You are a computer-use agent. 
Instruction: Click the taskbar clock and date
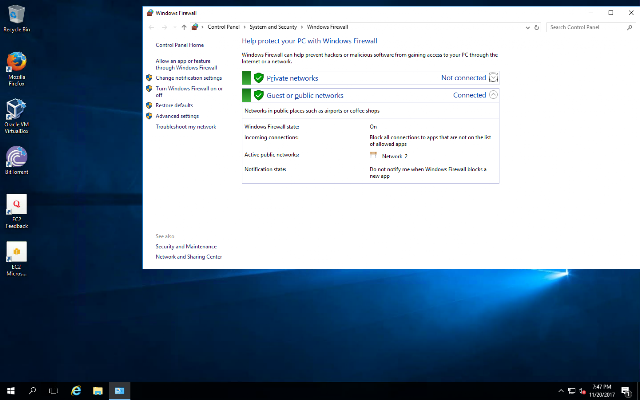click(x=602, y=391)
